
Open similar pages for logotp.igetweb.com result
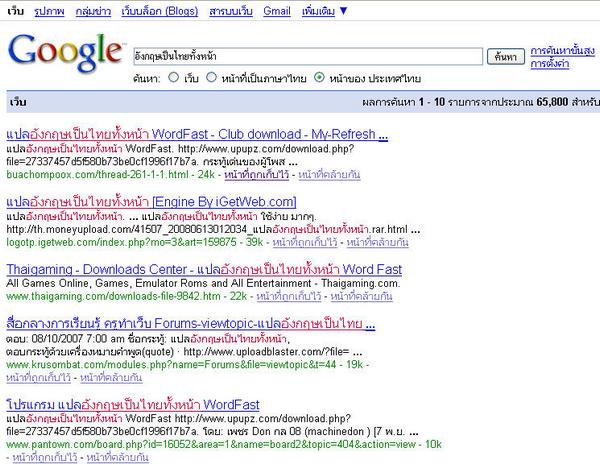coord(378,243)
